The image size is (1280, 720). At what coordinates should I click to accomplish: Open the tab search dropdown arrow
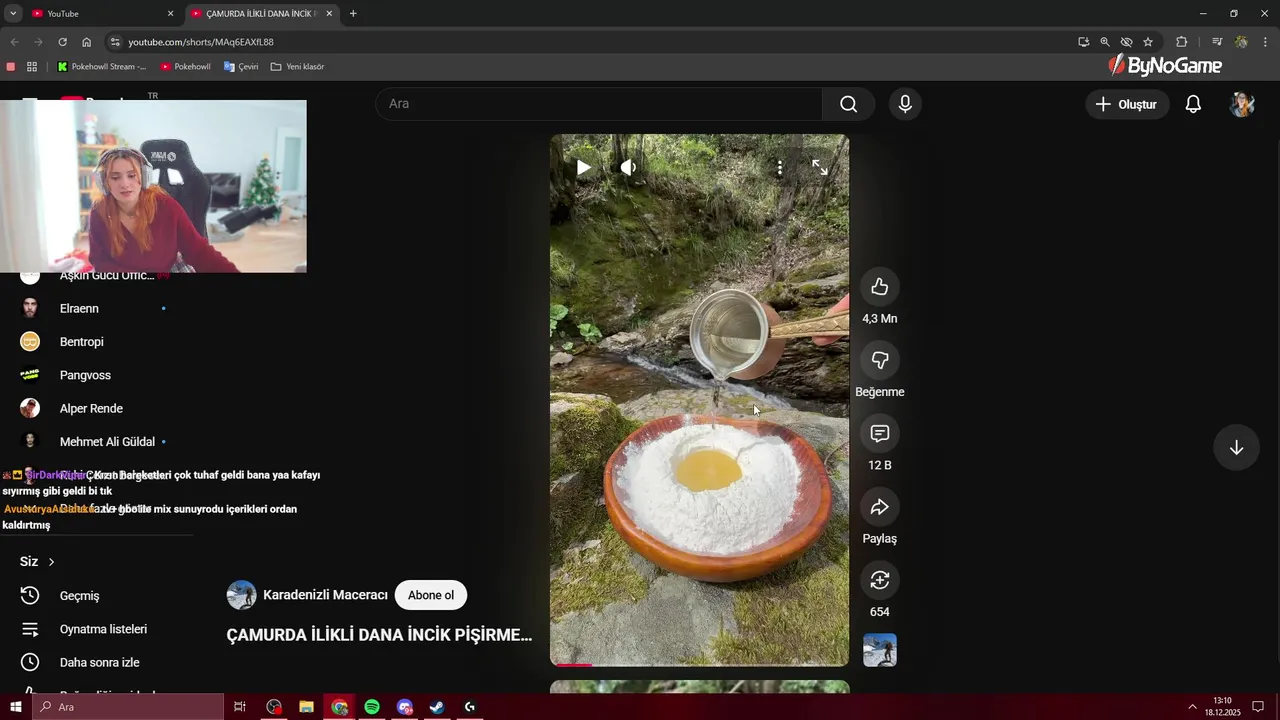click(x=13, y=14)
